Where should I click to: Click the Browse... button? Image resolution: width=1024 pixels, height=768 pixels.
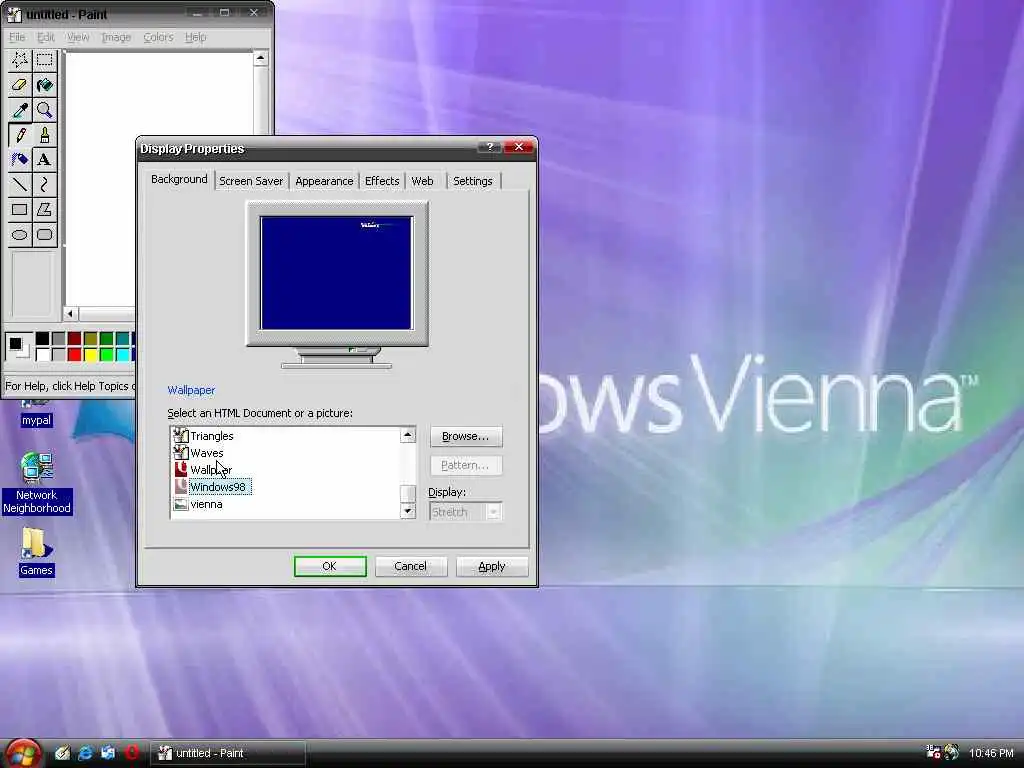pyautogui.click(x=466, y=436)
